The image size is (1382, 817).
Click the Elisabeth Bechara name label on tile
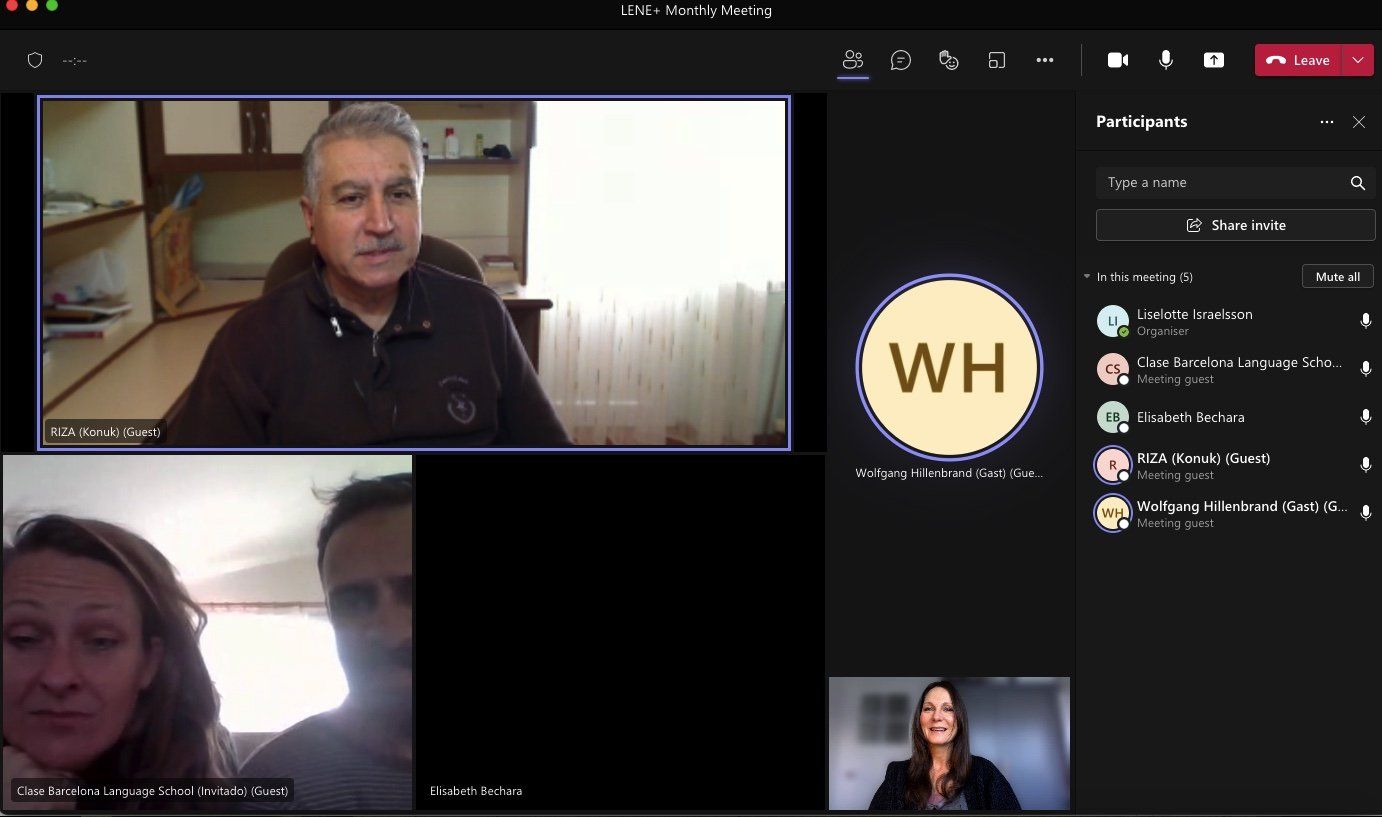[476, 791]
